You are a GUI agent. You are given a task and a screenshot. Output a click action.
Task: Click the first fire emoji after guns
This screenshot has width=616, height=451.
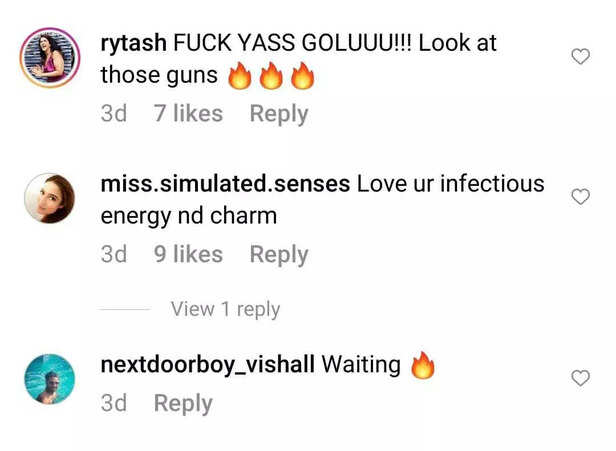(240, 75)
